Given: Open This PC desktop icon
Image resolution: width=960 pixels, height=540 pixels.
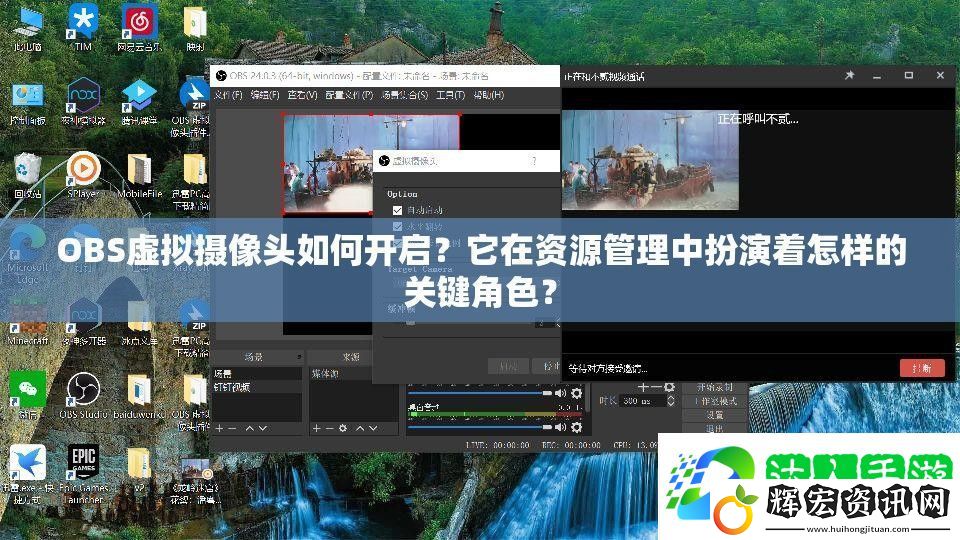Looking at the screenshot, I should [28, 27].
